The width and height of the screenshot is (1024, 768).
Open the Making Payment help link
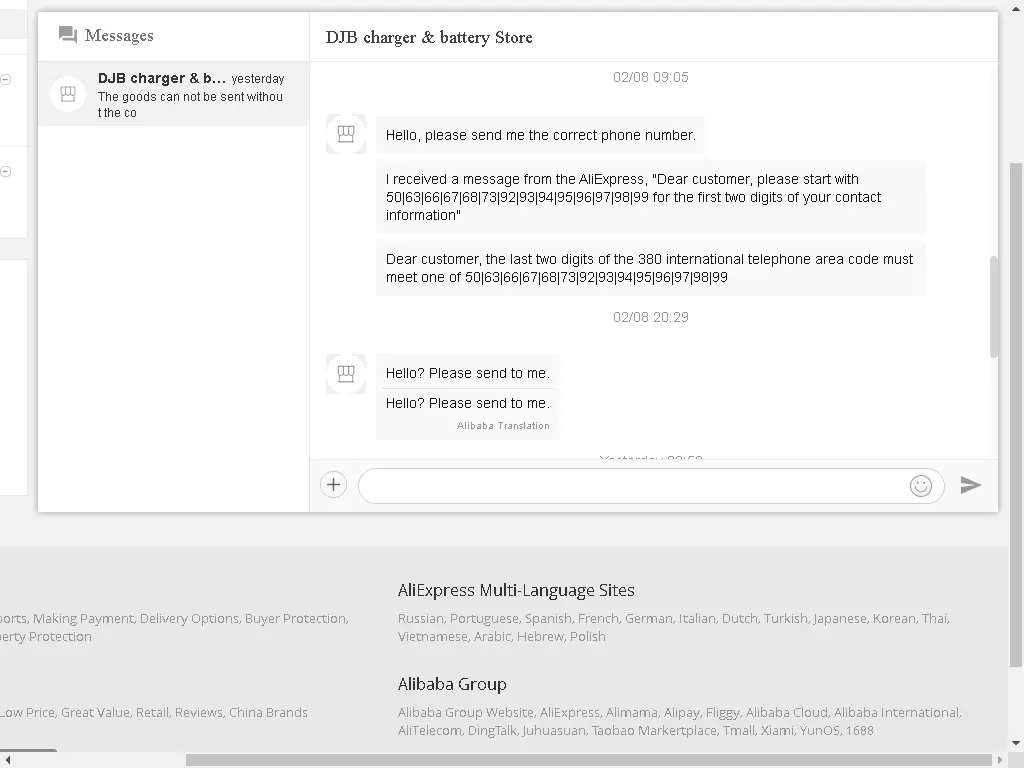coord(82,618)
